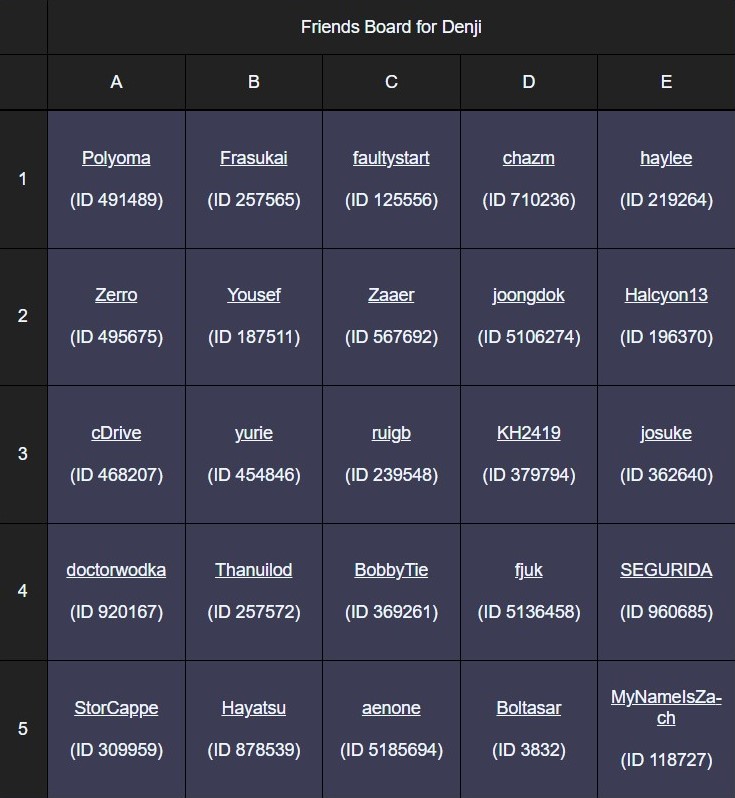Visit chazm's profile link
The width and height of the screenshot is (735, 798).
528,158
